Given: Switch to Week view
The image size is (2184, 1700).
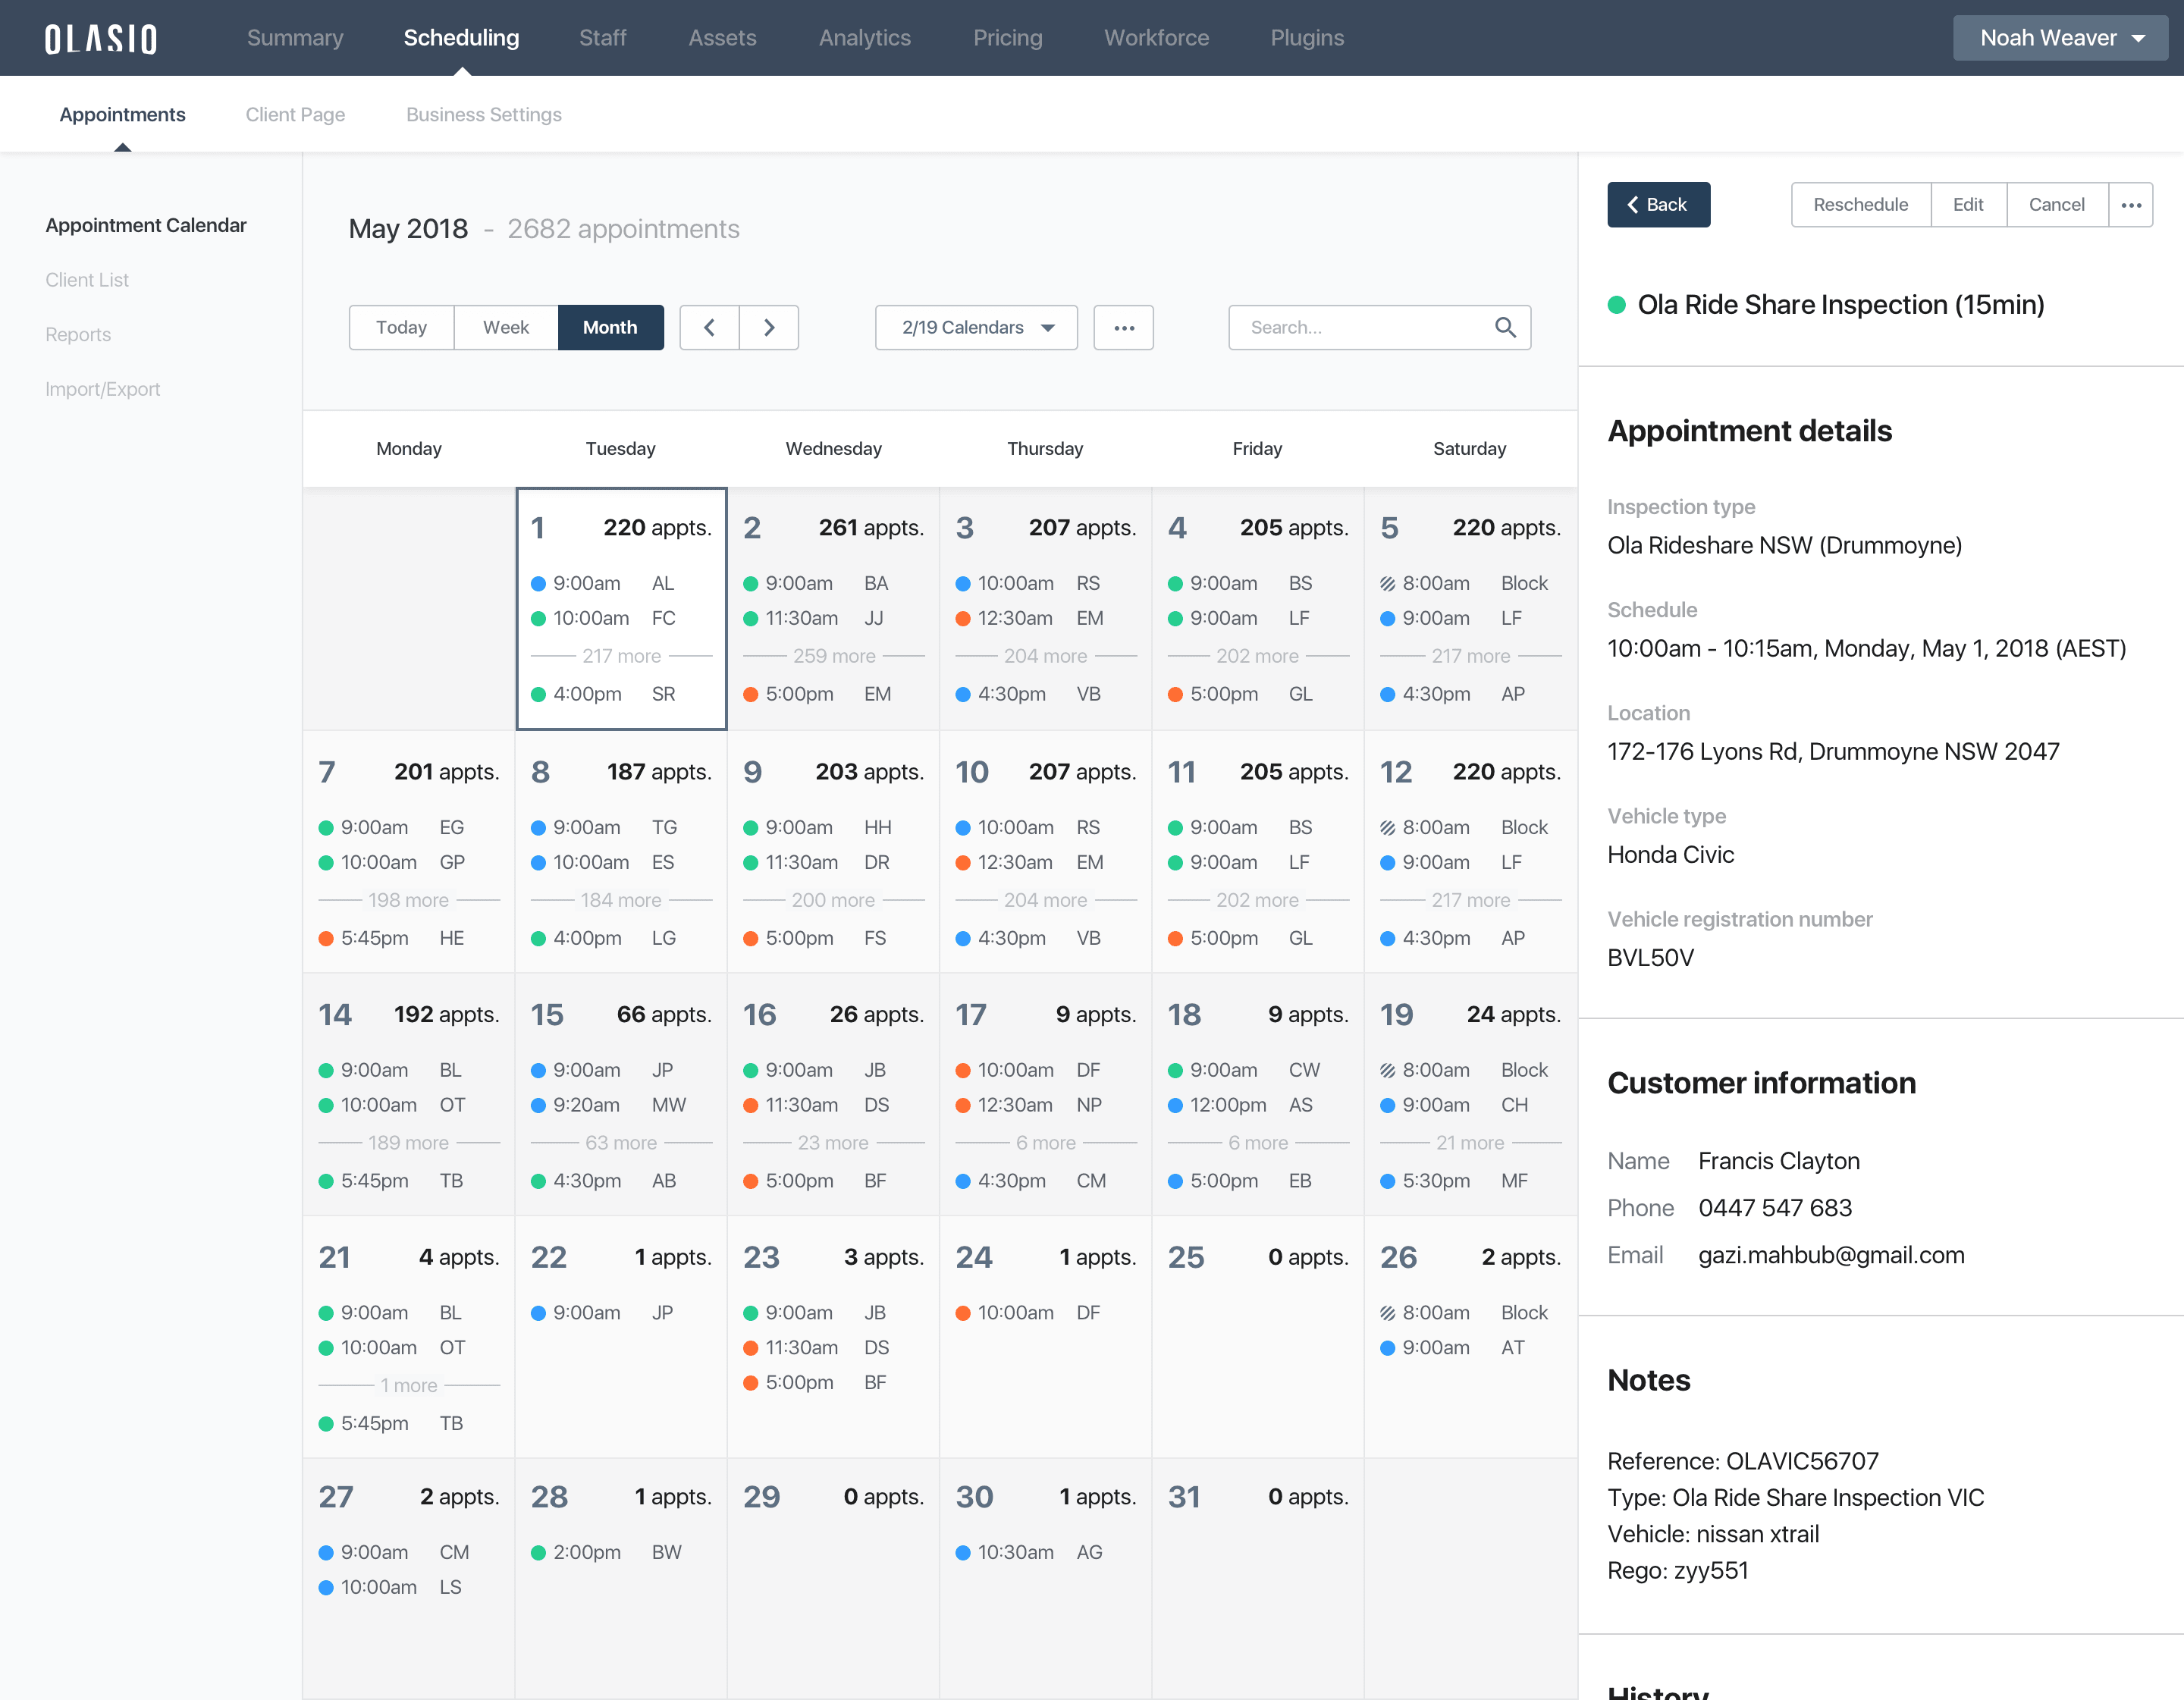Looking at the screenshot, I should pyautogui.click(x=506, y=327).
